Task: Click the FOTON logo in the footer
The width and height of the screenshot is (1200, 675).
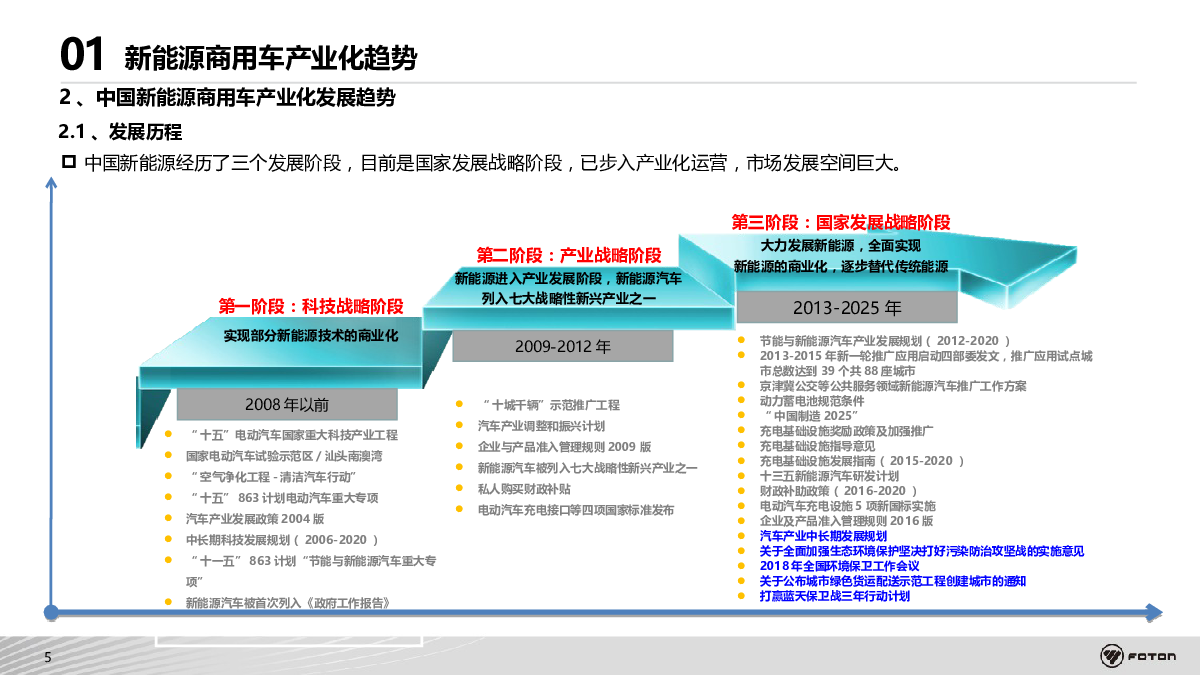Action: pos(1137,656)
